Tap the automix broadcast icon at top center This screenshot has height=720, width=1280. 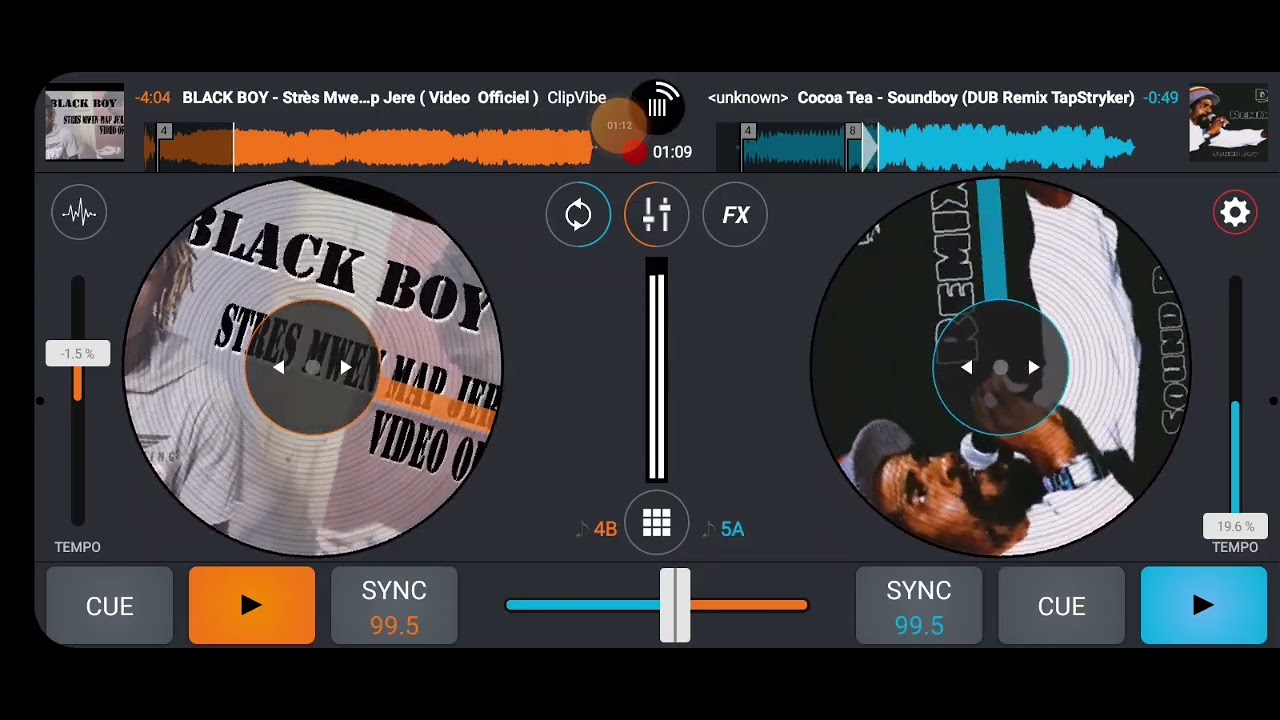pos(657,106)
